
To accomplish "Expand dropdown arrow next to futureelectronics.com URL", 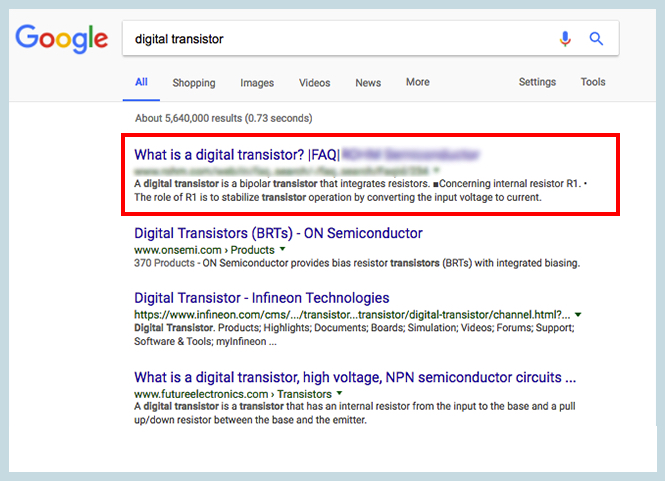I will 339,394.
